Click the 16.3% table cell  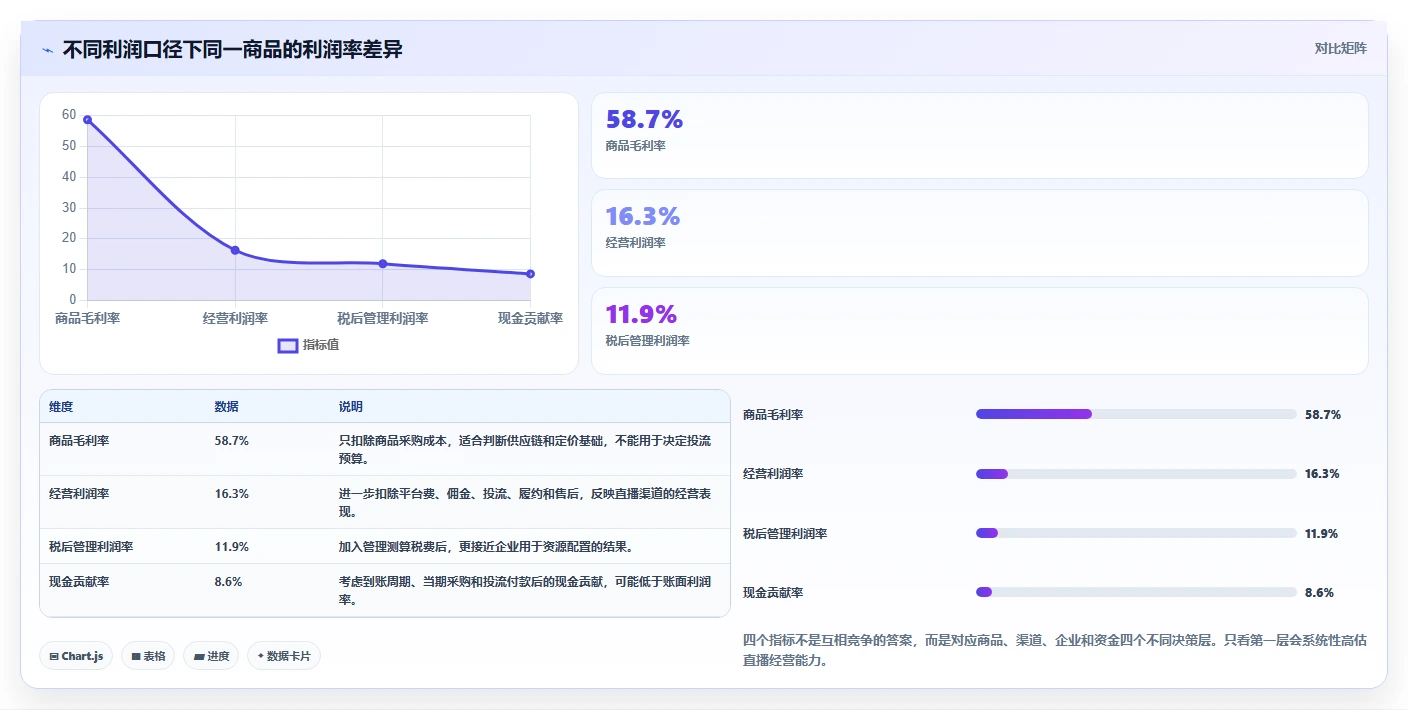pyautogui.click(x=231, y=494)
